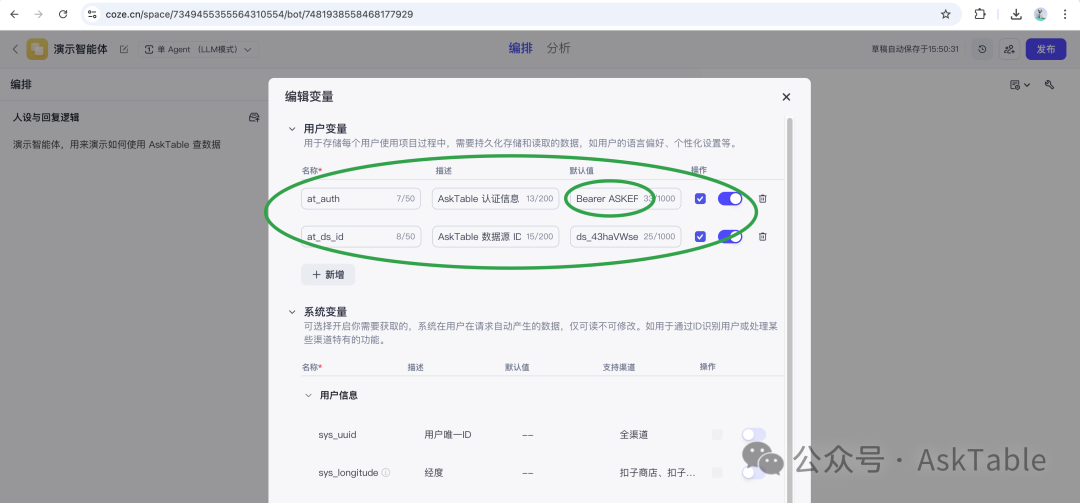Viewport: 1080px width, 503px height.
Task: Edit the ds_43haVWse default value field
Action: (625, 236)
